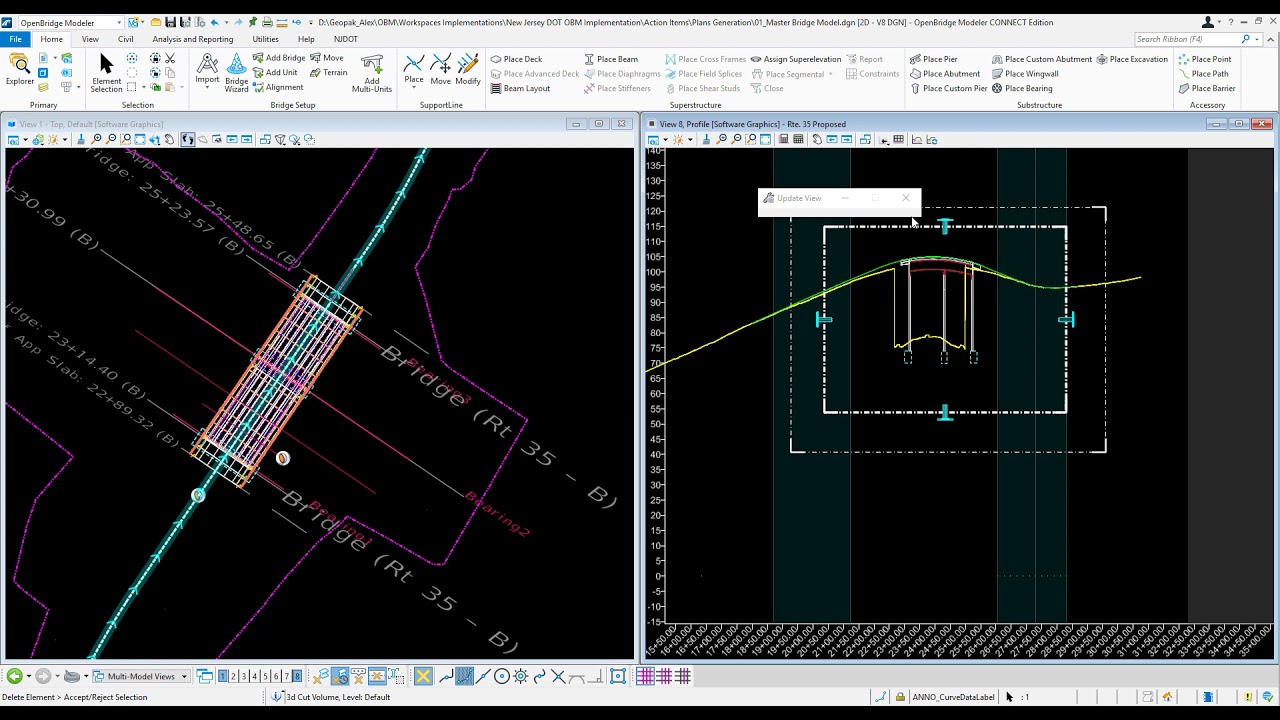Expand the Search Ribbon options arrow
1280x720 pixels.
1258,39
